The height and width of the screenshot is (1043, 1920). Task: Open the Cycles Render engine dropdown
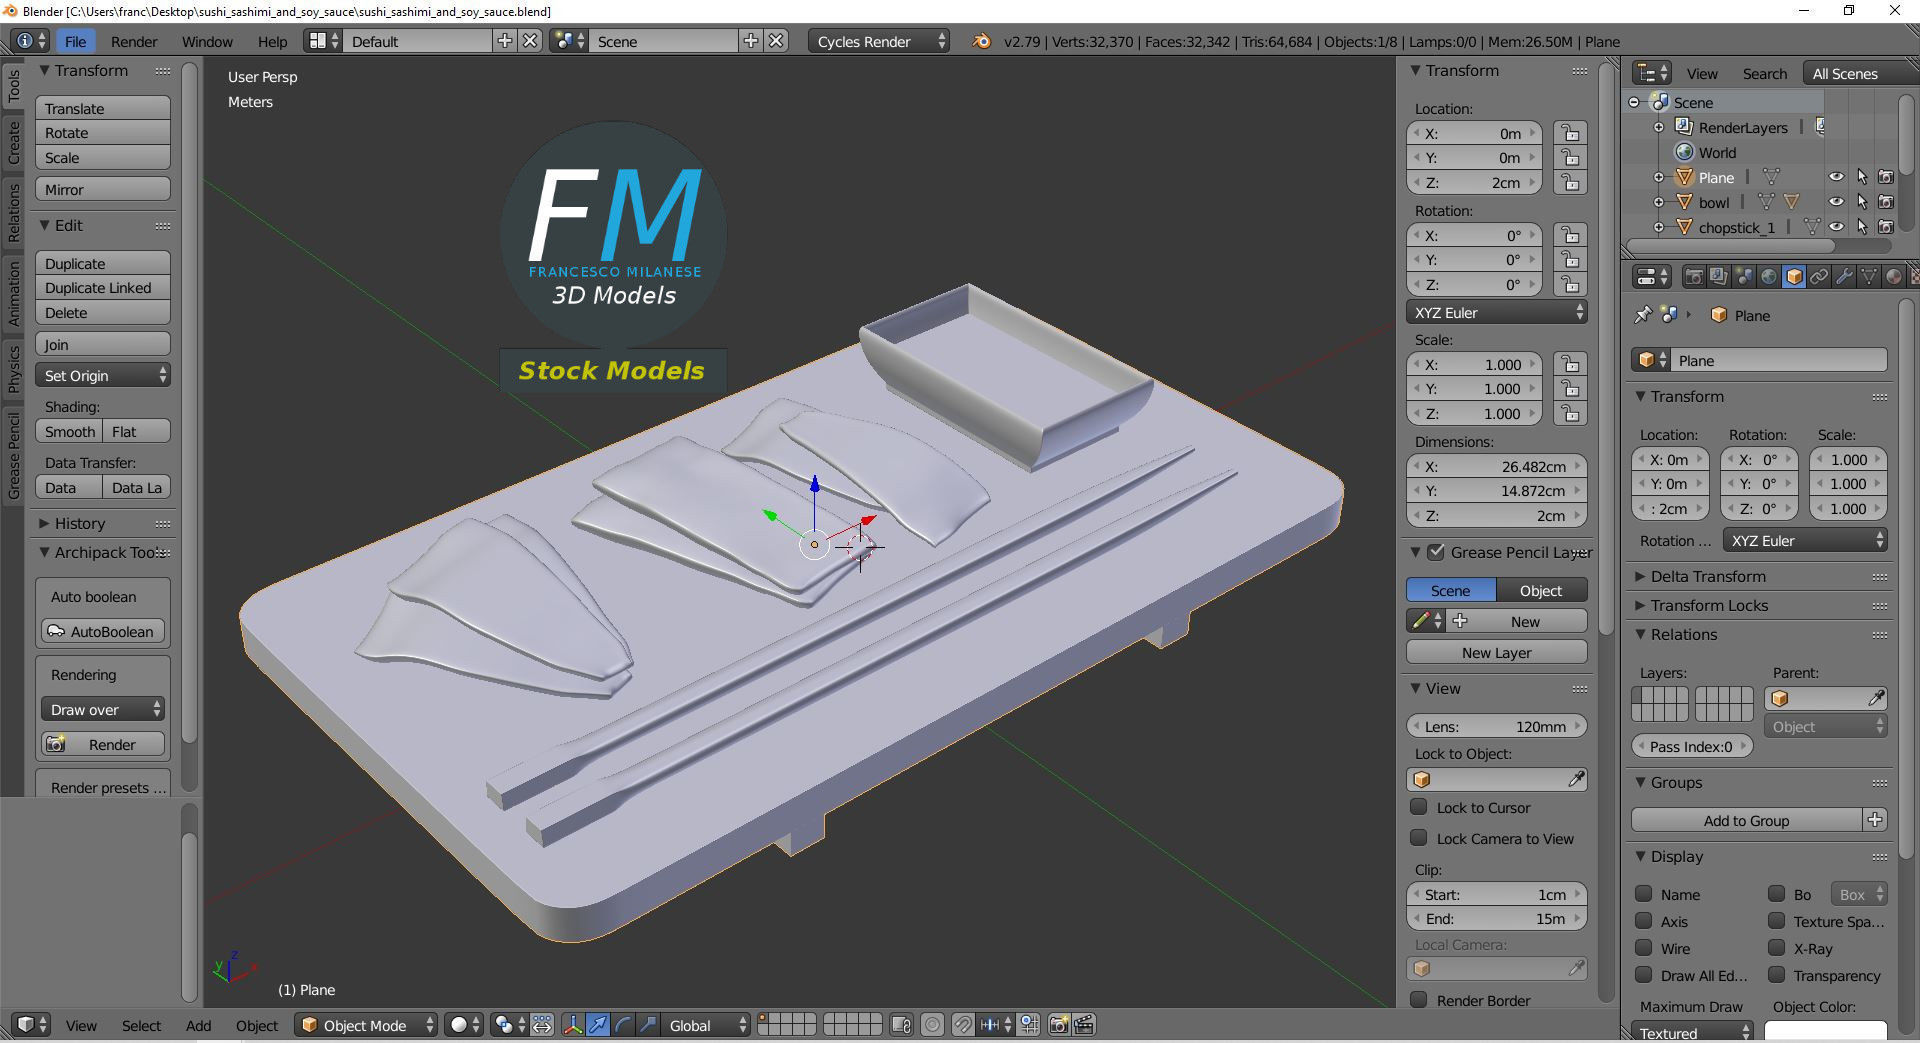click(879, 41)
